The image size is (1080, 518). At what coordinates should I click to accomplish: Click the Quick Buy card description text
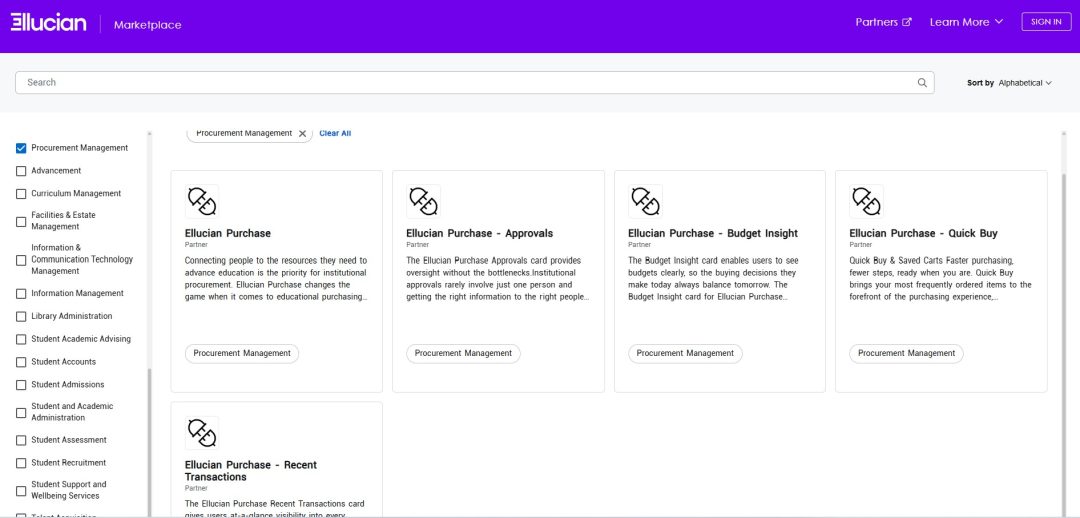(x=941, y=279)
